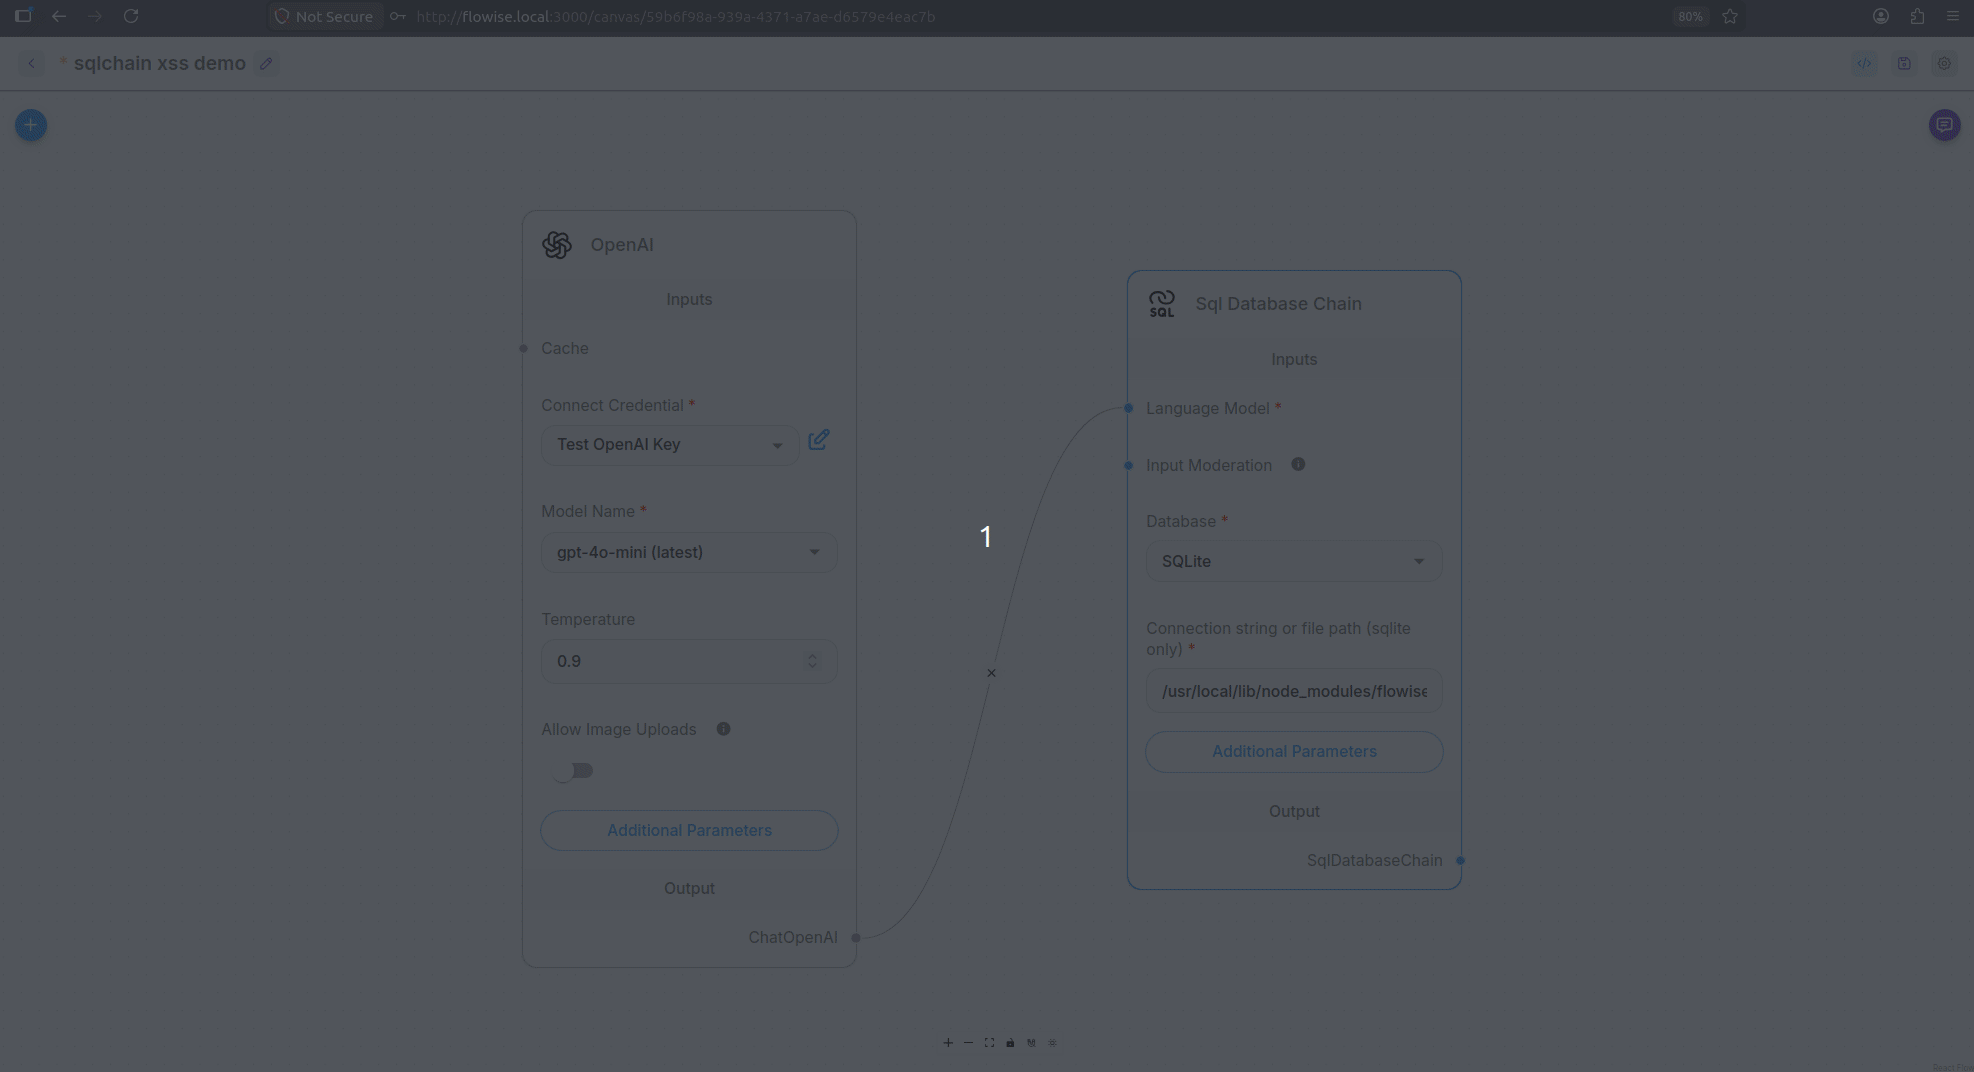Delete the edge with the x button
This screenshot has height=1072, width=1974.
tap(991, 673)
